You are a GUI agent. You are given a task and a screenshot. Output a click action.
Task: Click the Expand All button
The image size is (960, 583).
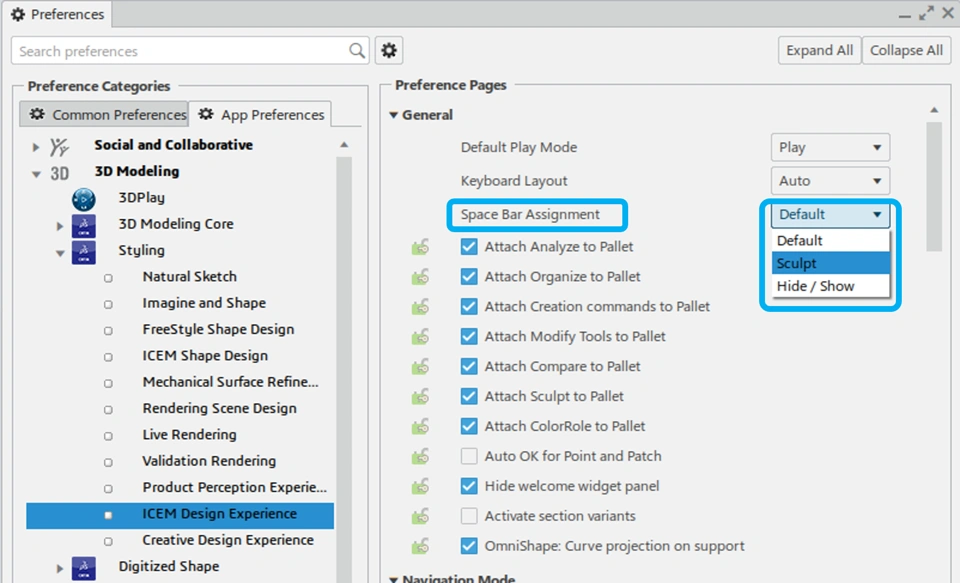pos(819,51)
